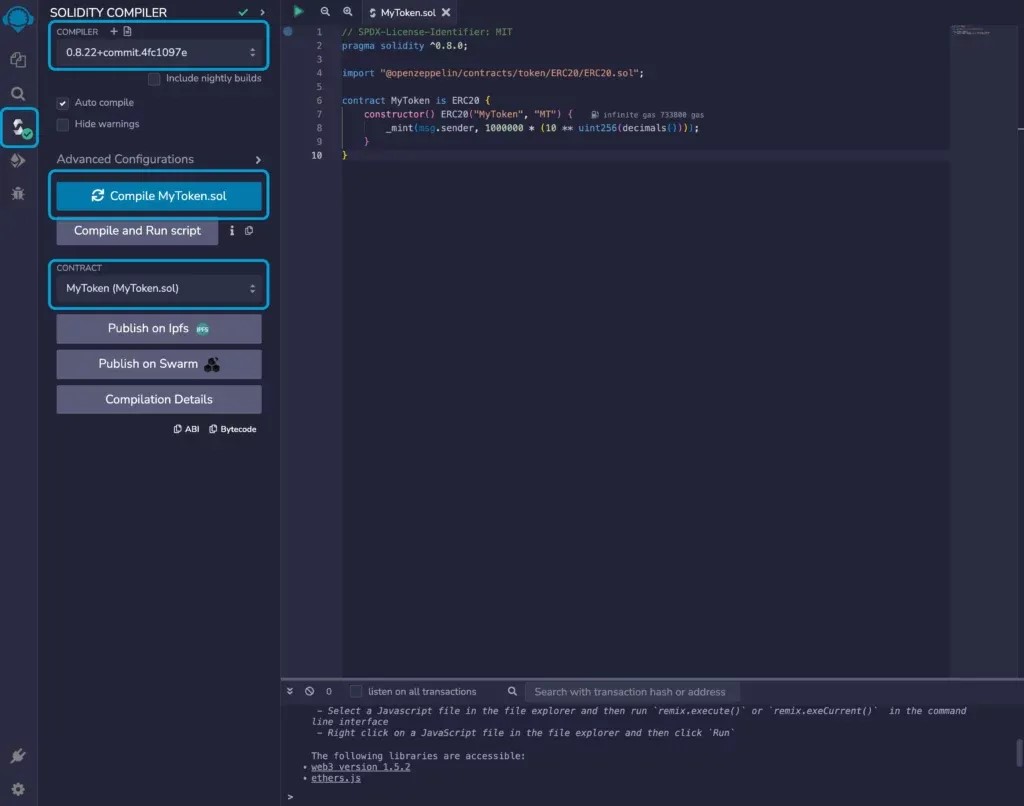Click the green Run script play icon

tap(298, 11)
